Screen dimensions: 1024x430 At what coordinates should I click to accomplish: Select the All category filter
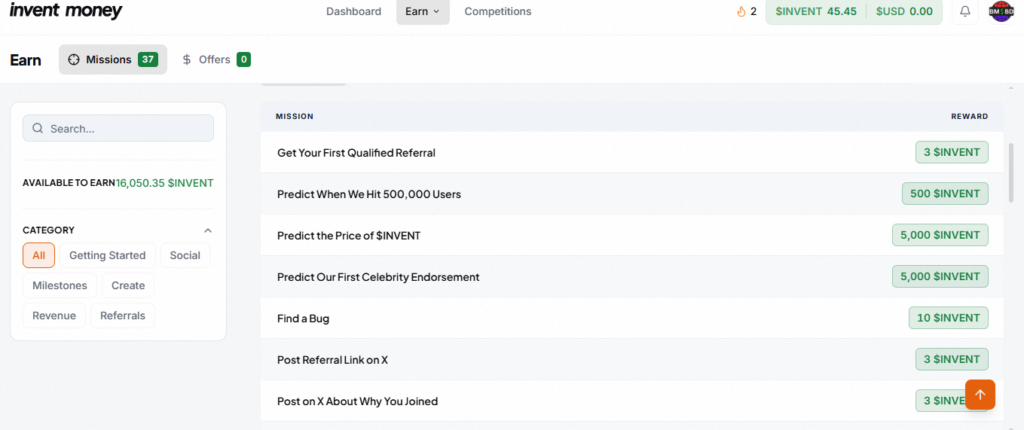(38, 255)
